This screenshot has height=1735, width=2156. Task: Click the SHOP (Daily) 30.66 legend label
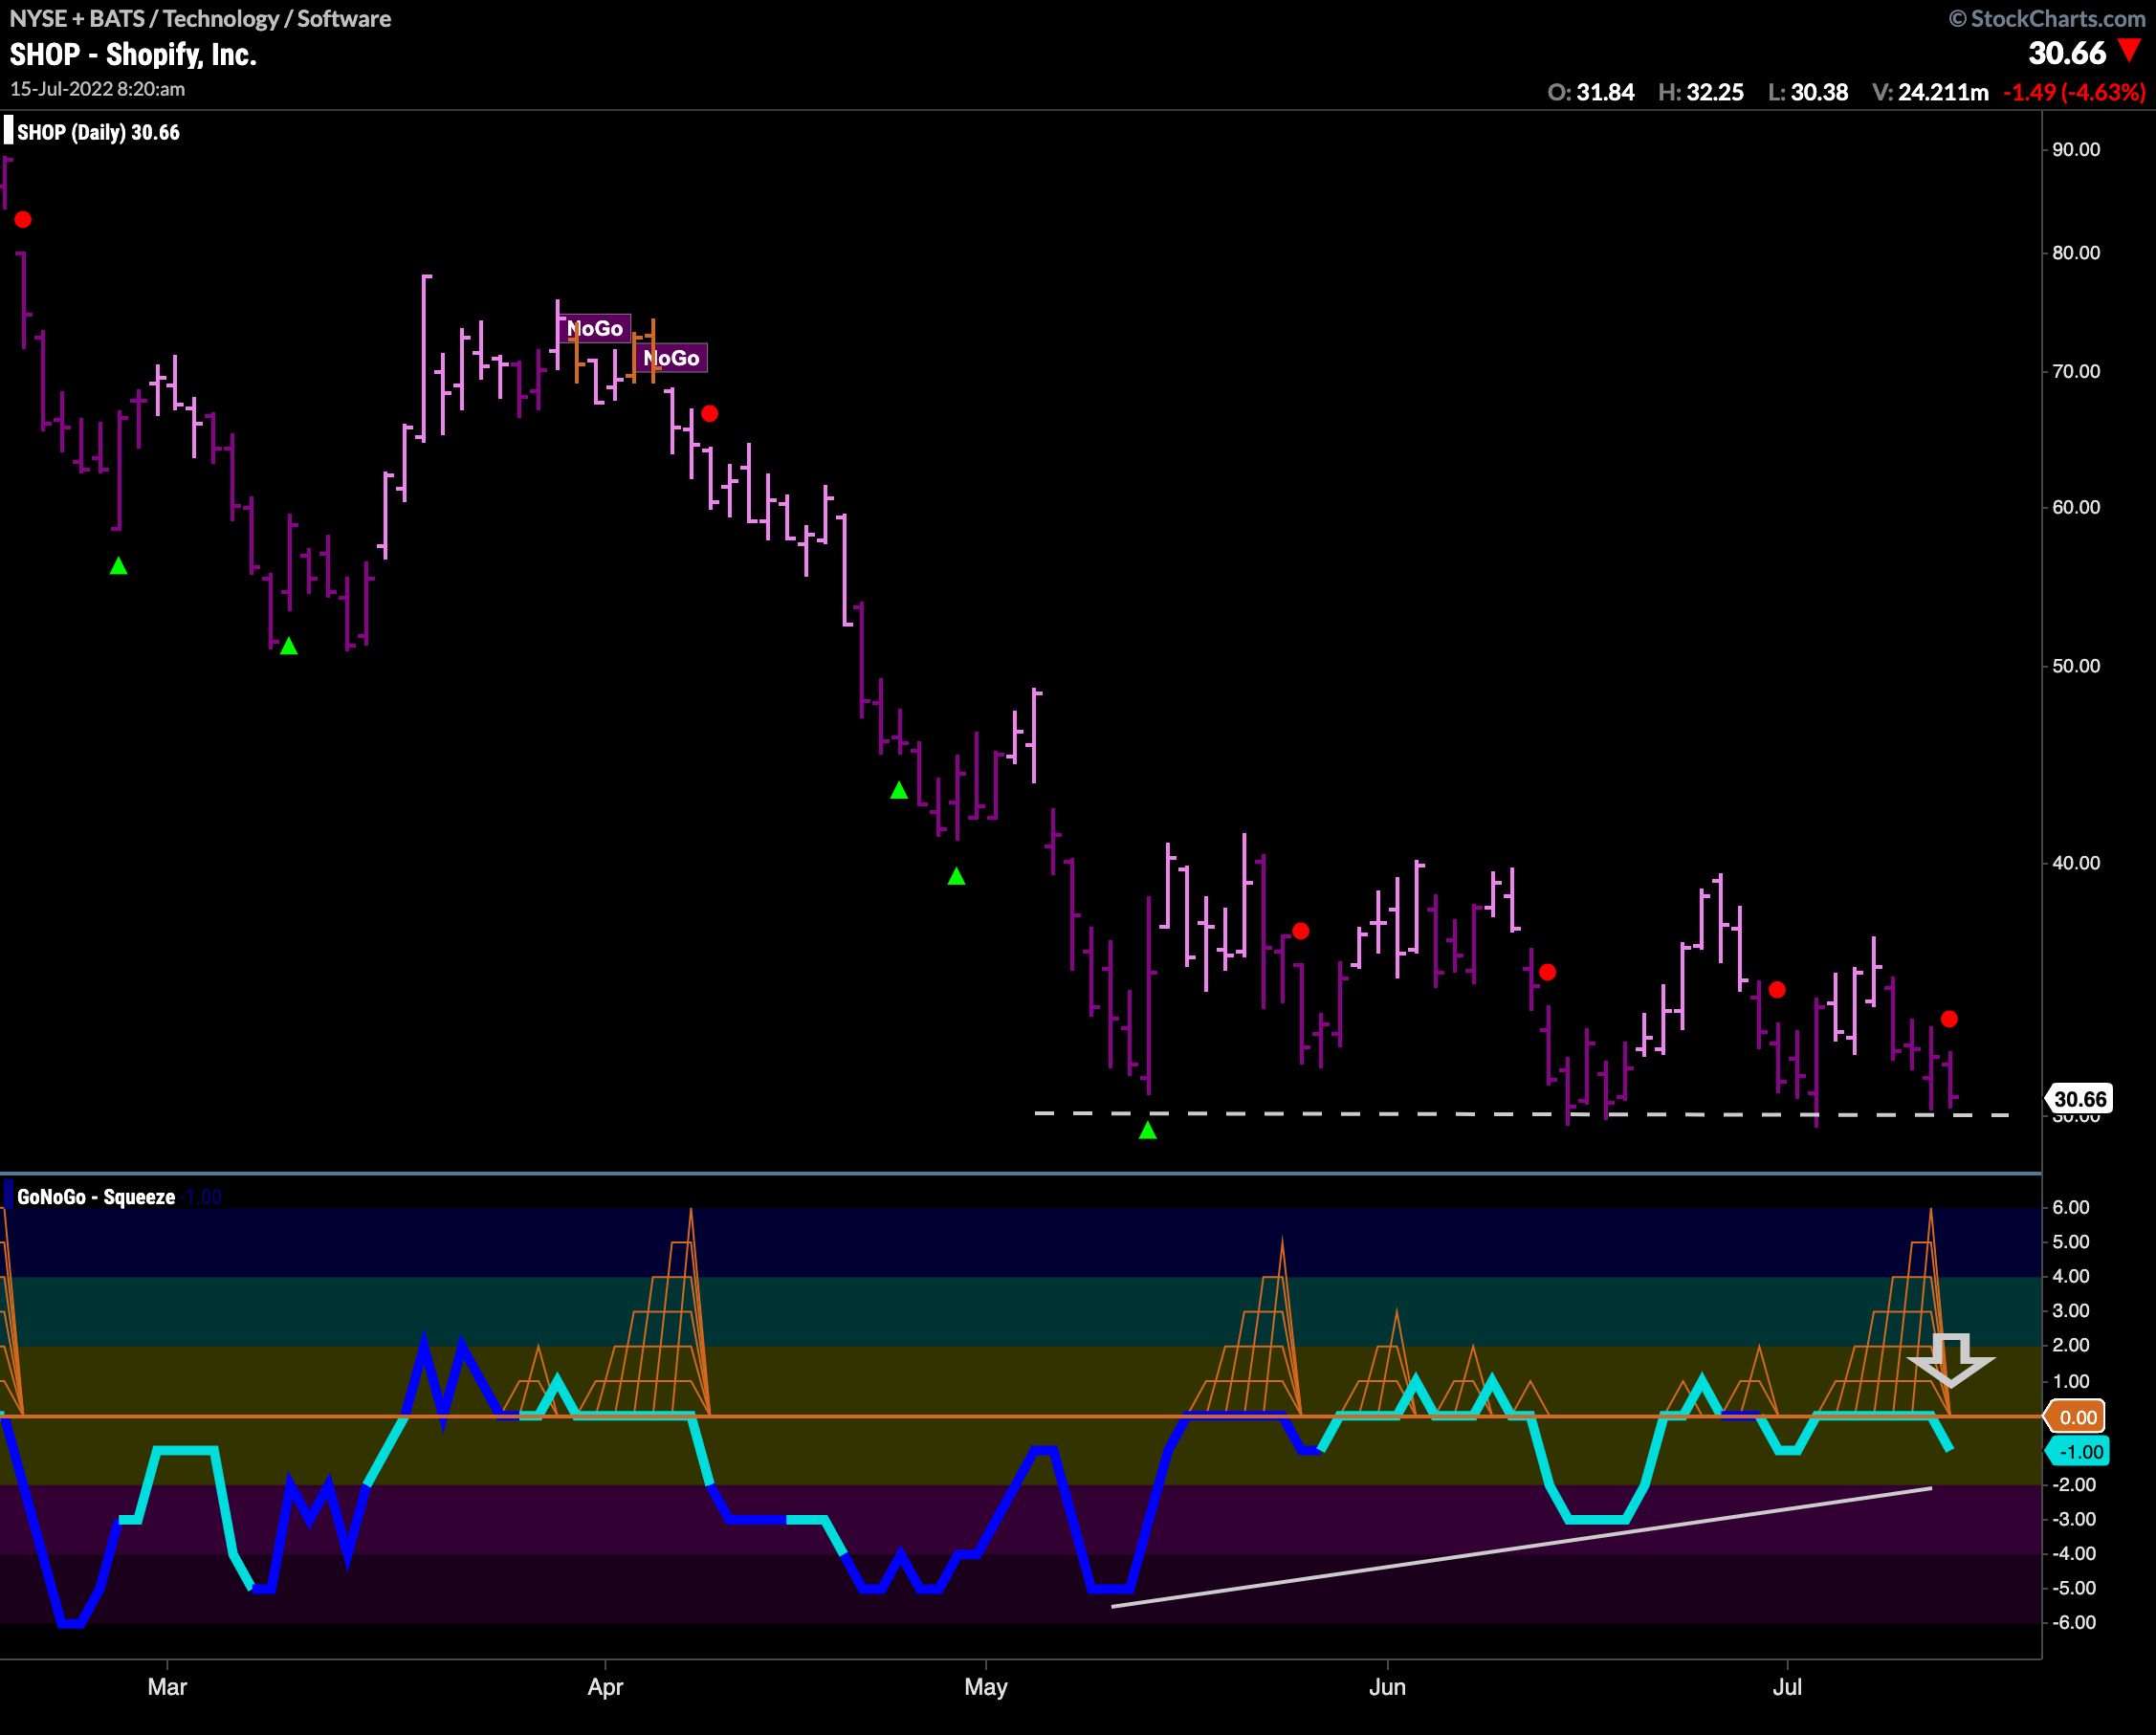98,132
